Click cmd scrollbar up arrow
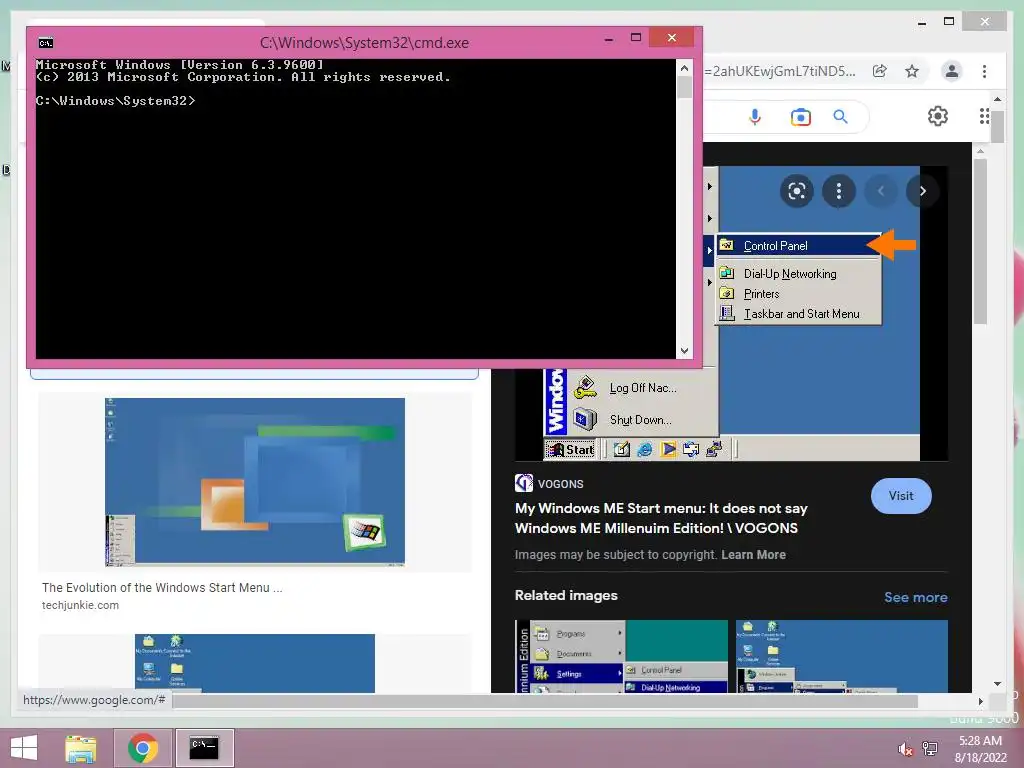The width and height of the screenshot is (1024, 768). pos(684,67)
